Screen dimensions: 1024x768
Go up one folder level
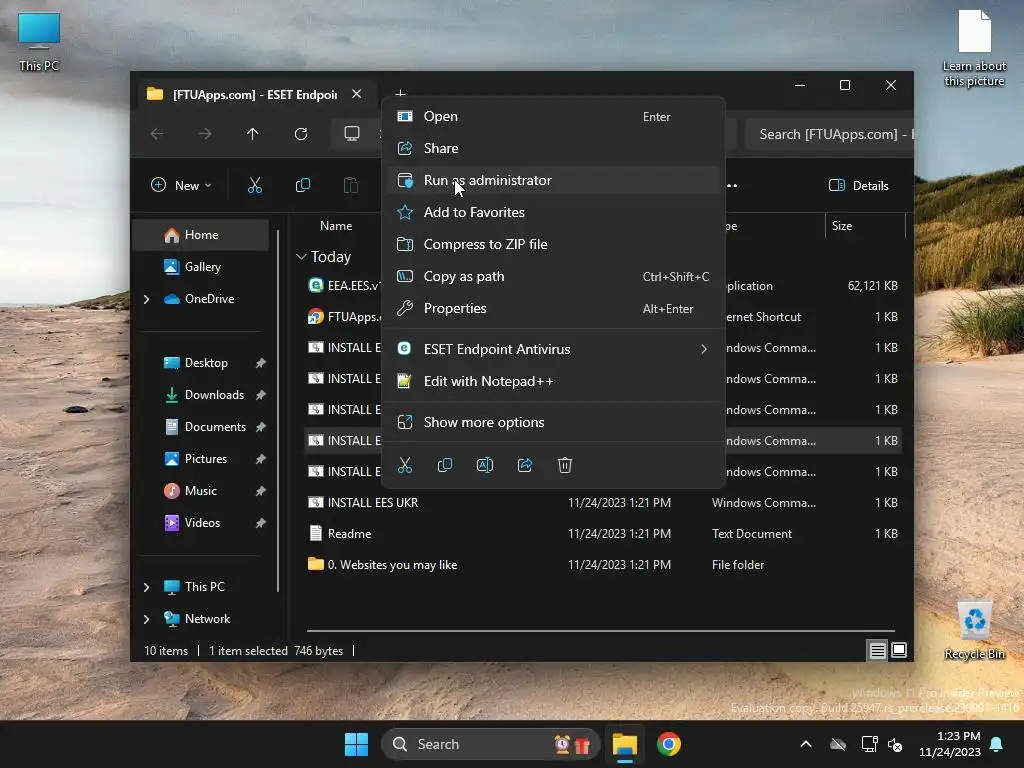[x=253, y=134]
